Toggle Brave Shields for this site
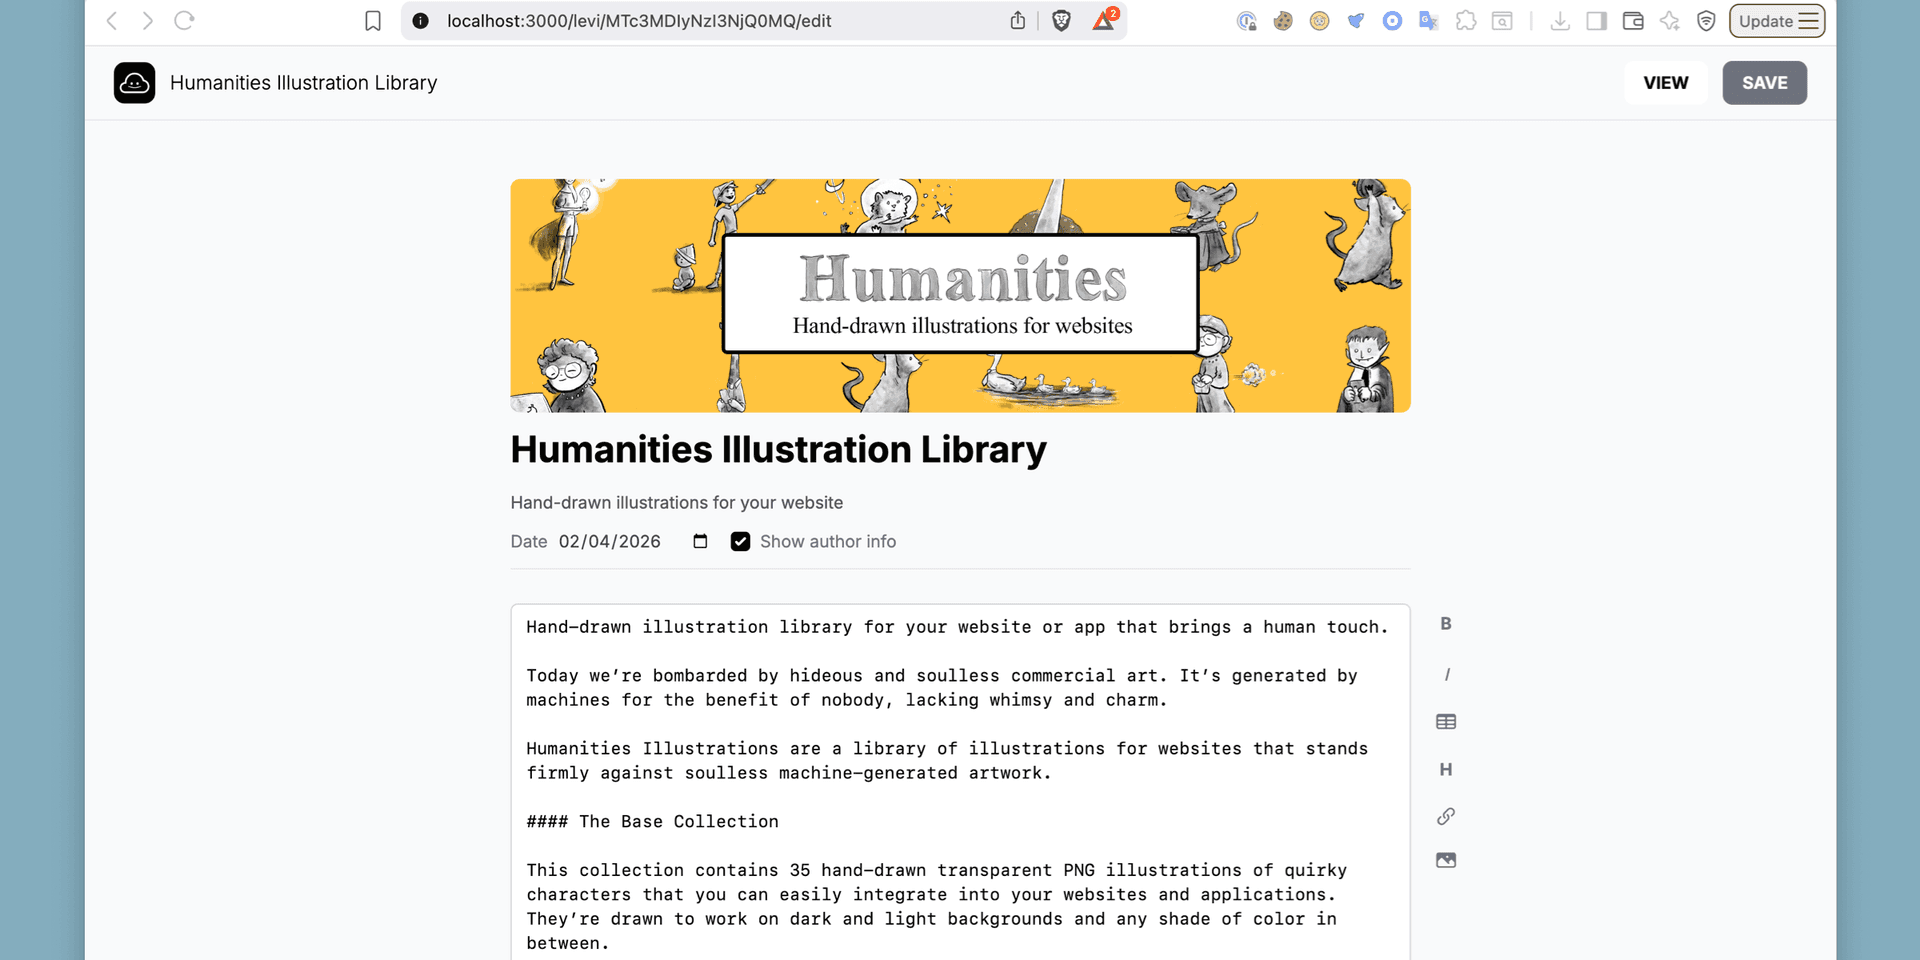 (x=1061, y=20)
